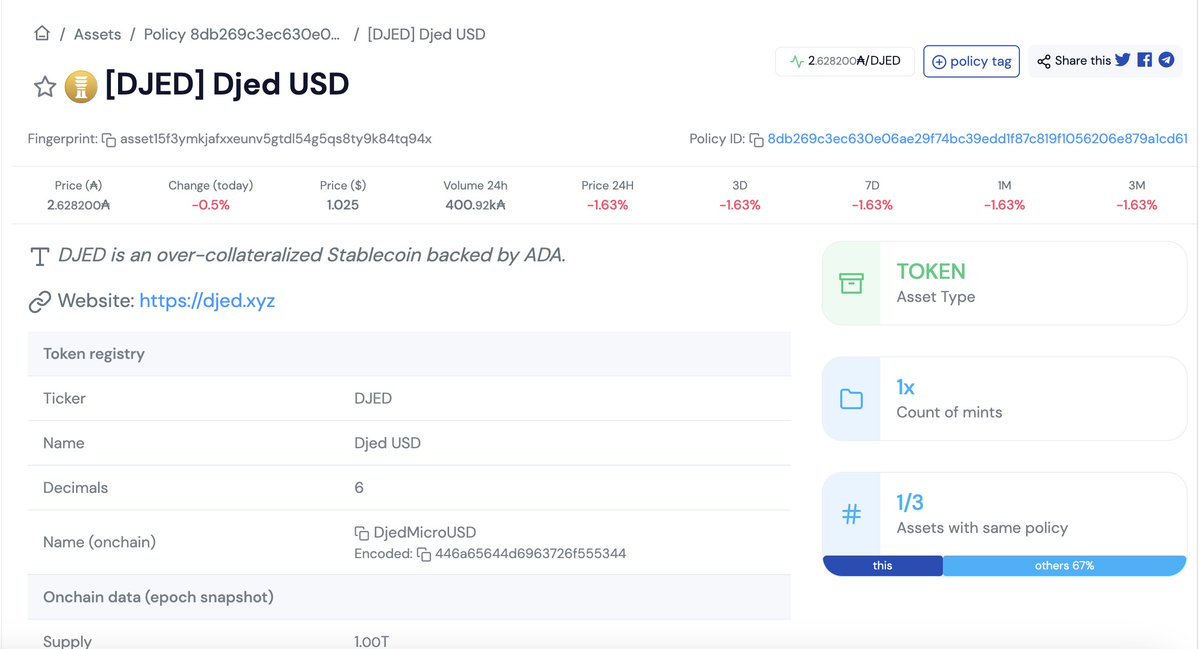The height and width of the screenshot is (649, 1199).
Task: Select the 3M price change value
Action: [x=1136, y=205]
